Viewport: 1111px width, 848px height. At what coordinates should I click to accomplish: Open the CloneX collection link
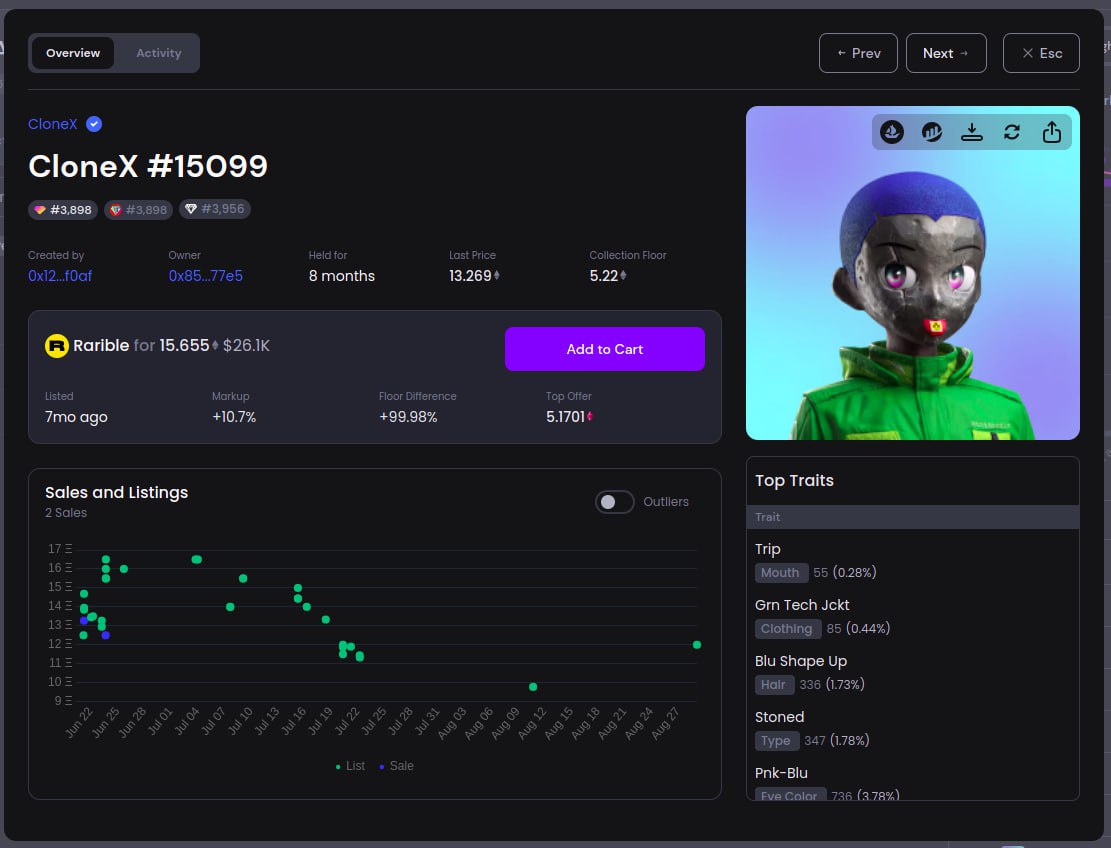tap(52, 124)
